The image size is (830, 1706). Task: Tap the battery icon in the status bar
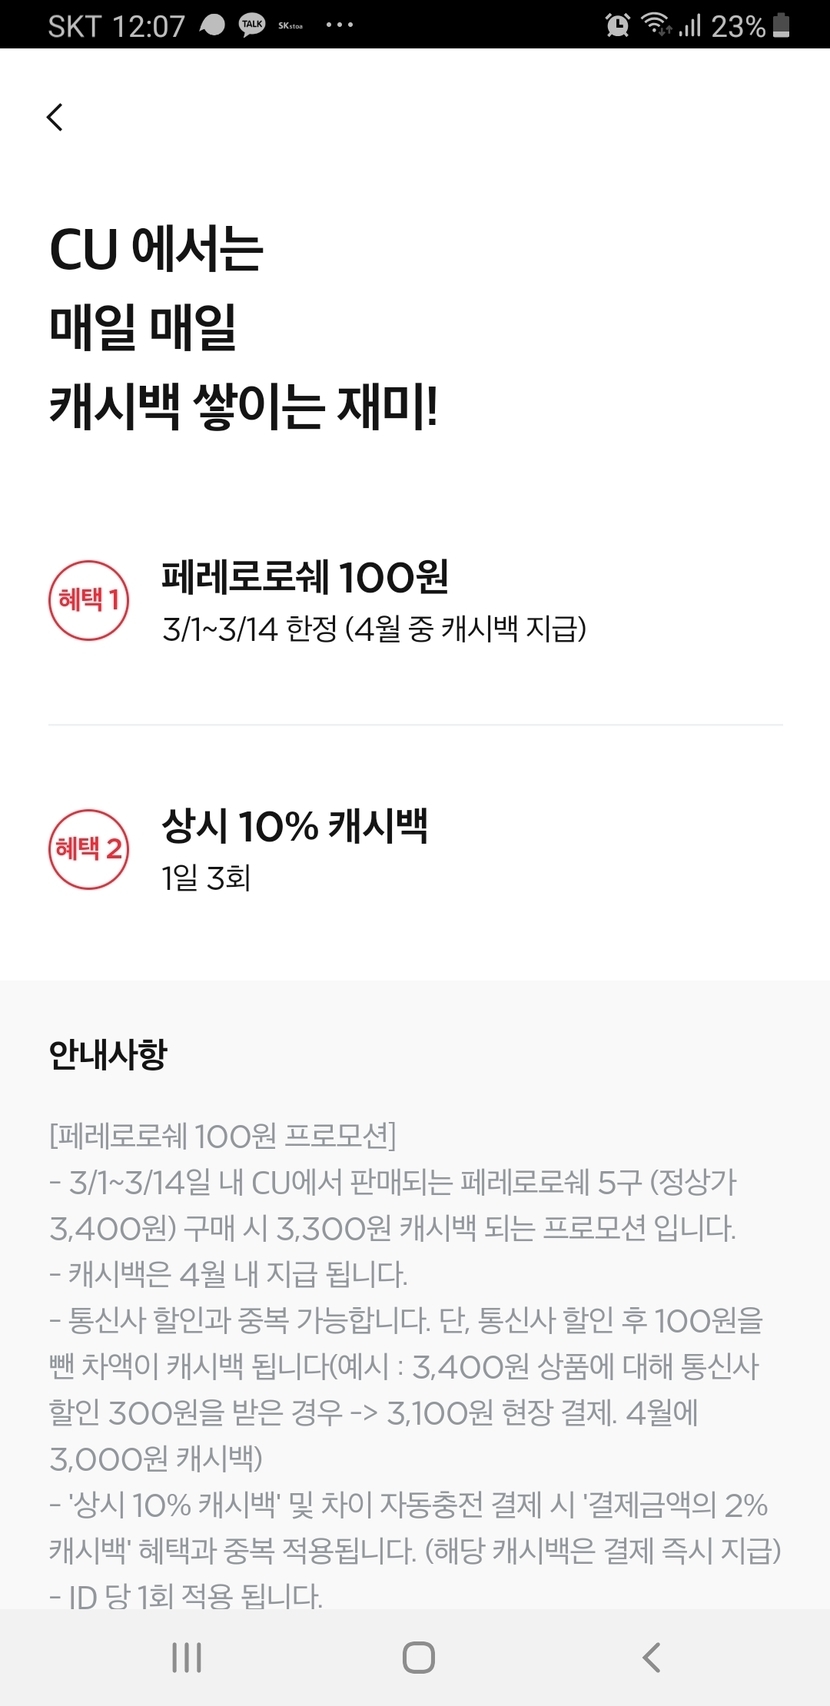(782, 25)
